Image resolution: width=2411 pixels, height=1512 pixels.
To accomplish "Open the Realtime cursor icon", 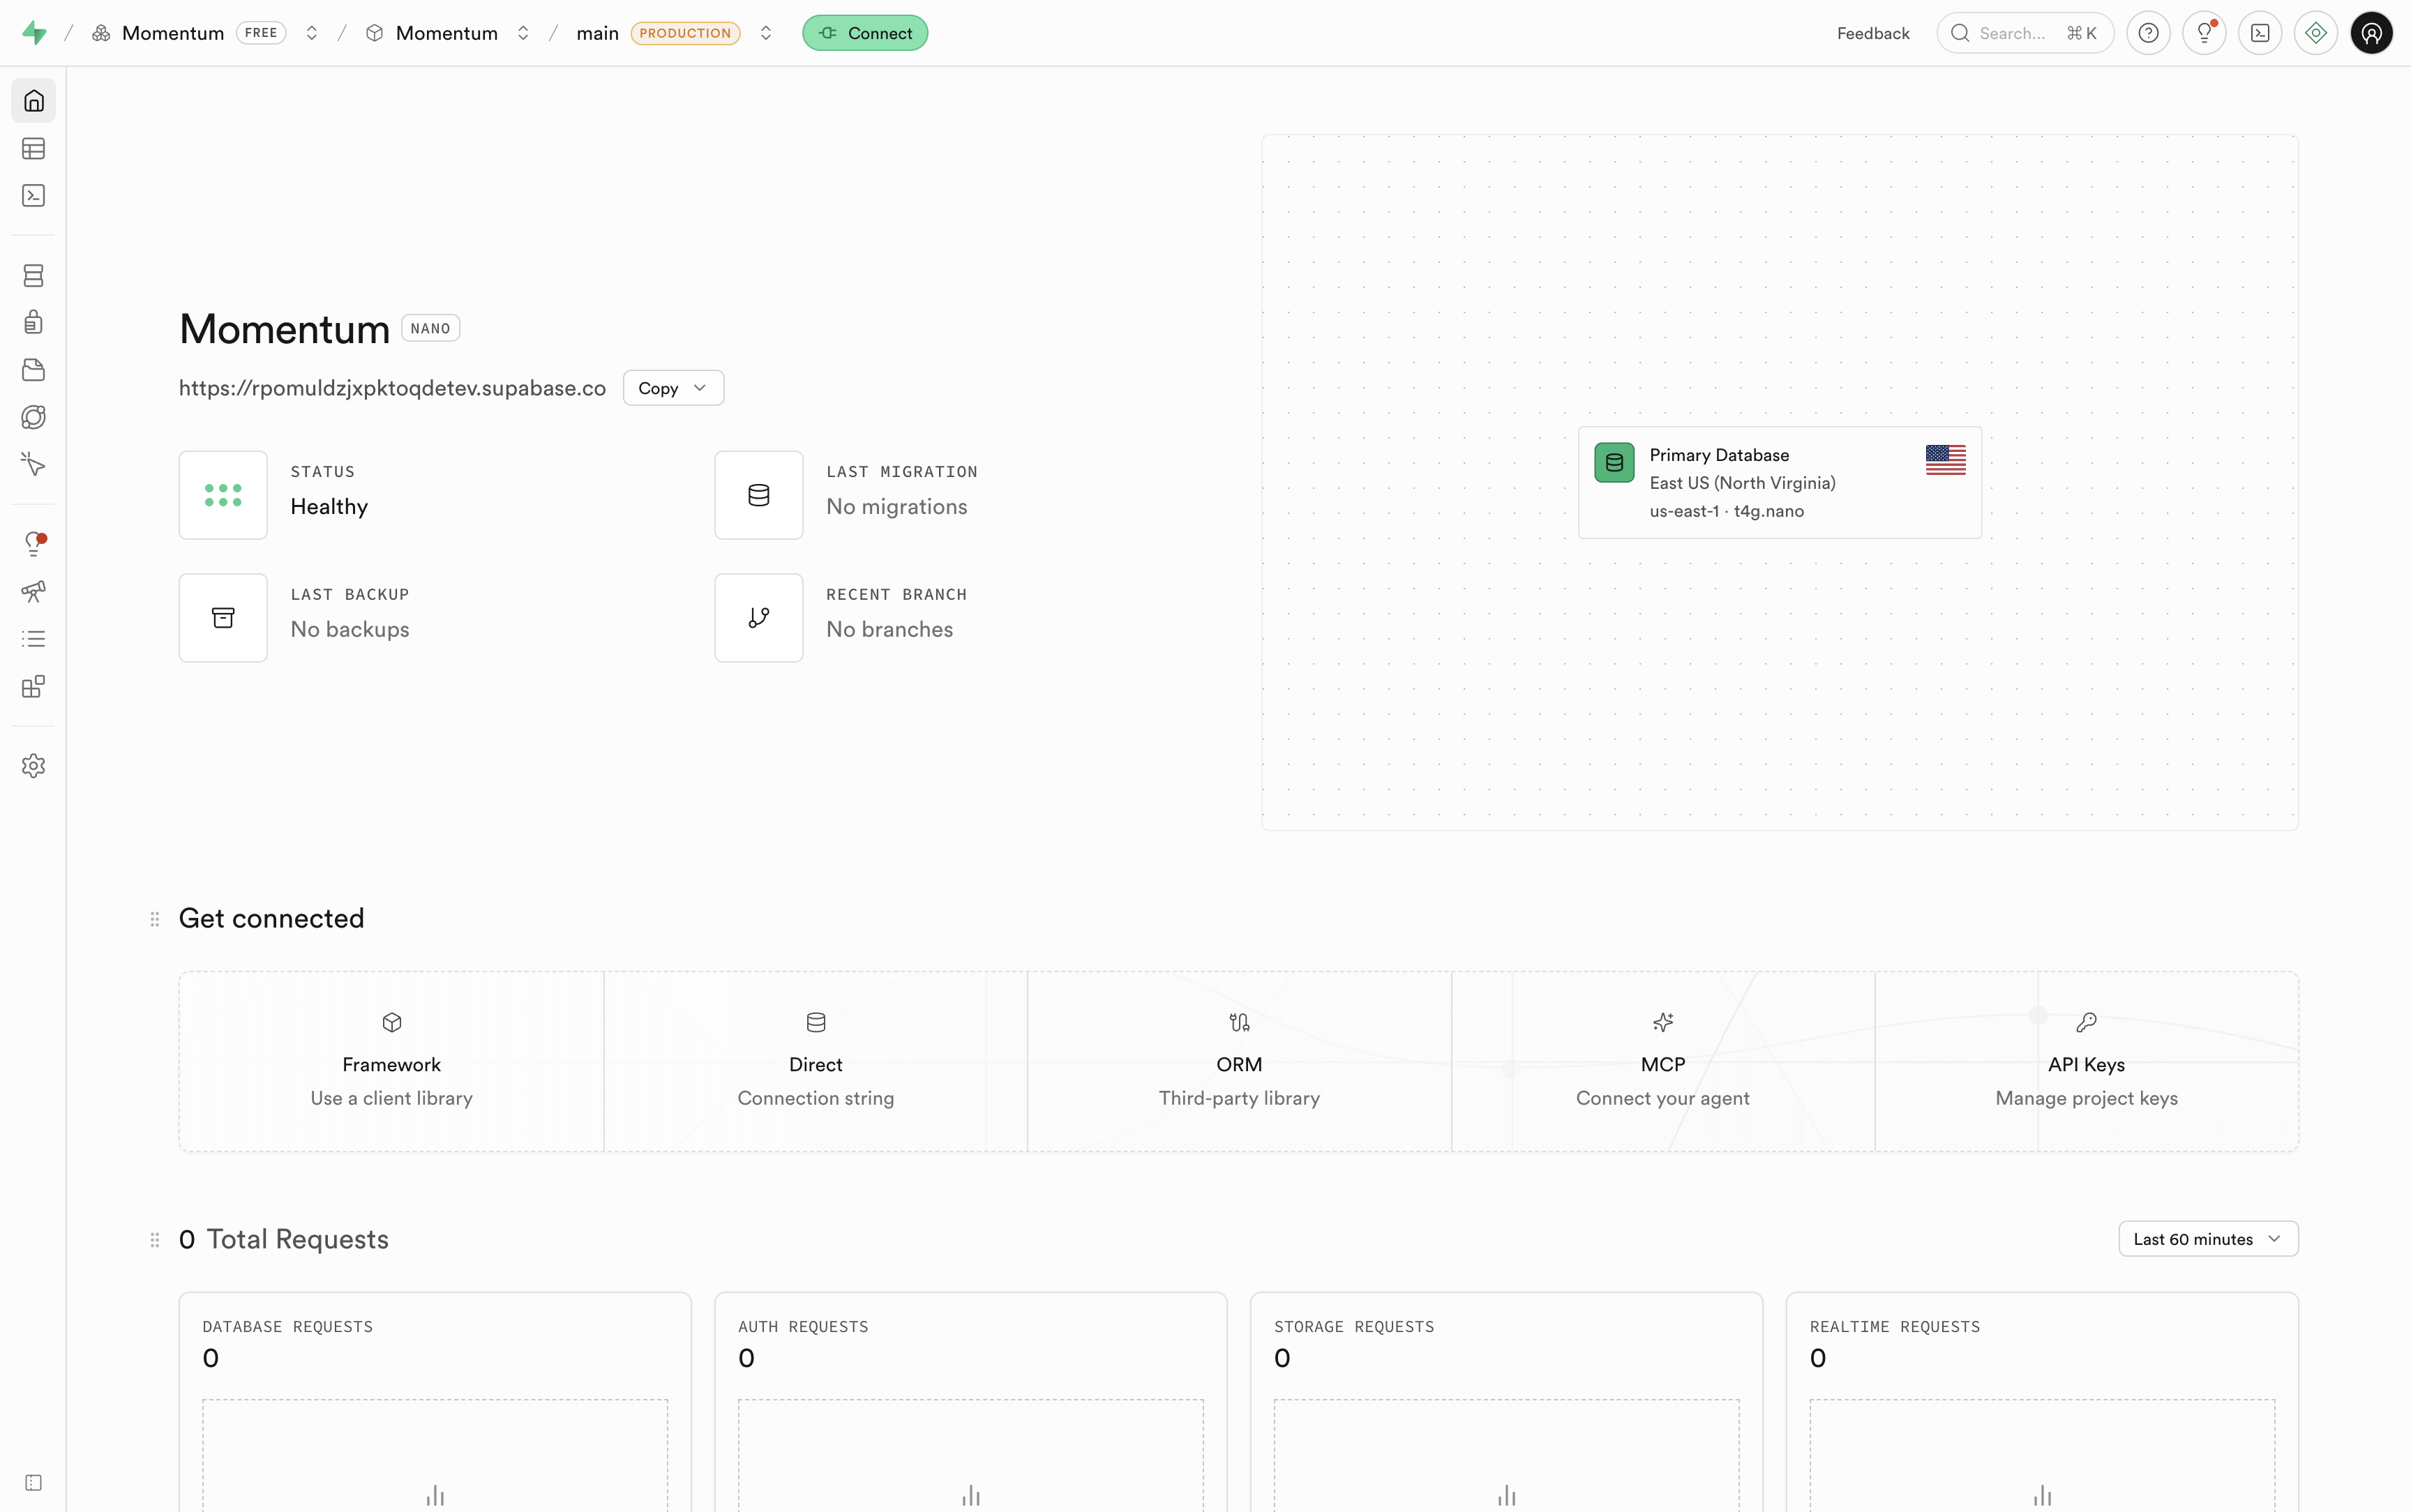I will pos(34,464).
